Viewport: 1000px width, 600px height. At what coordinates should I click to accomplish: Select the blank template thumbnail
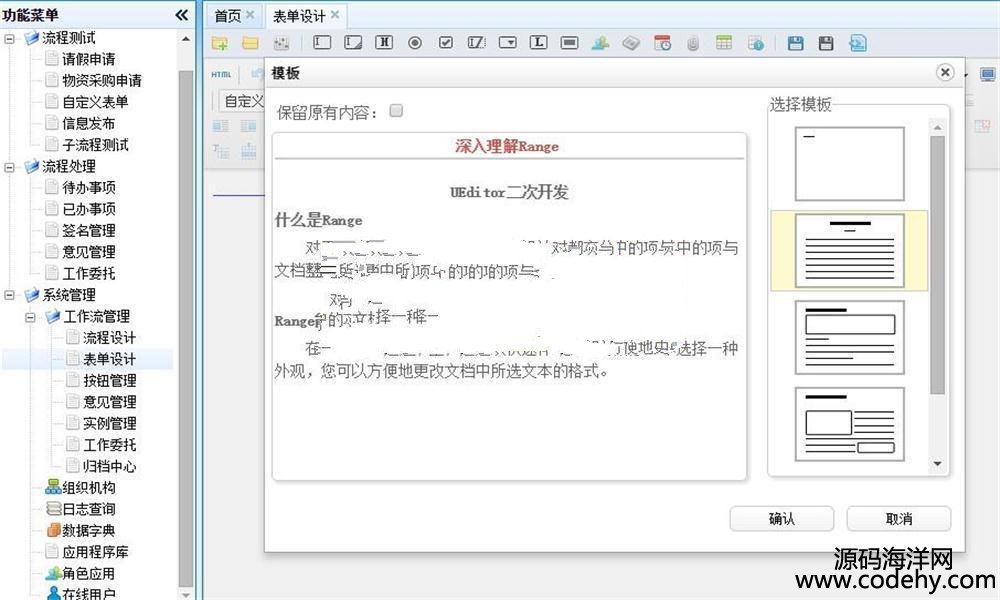tap(849, 164)
